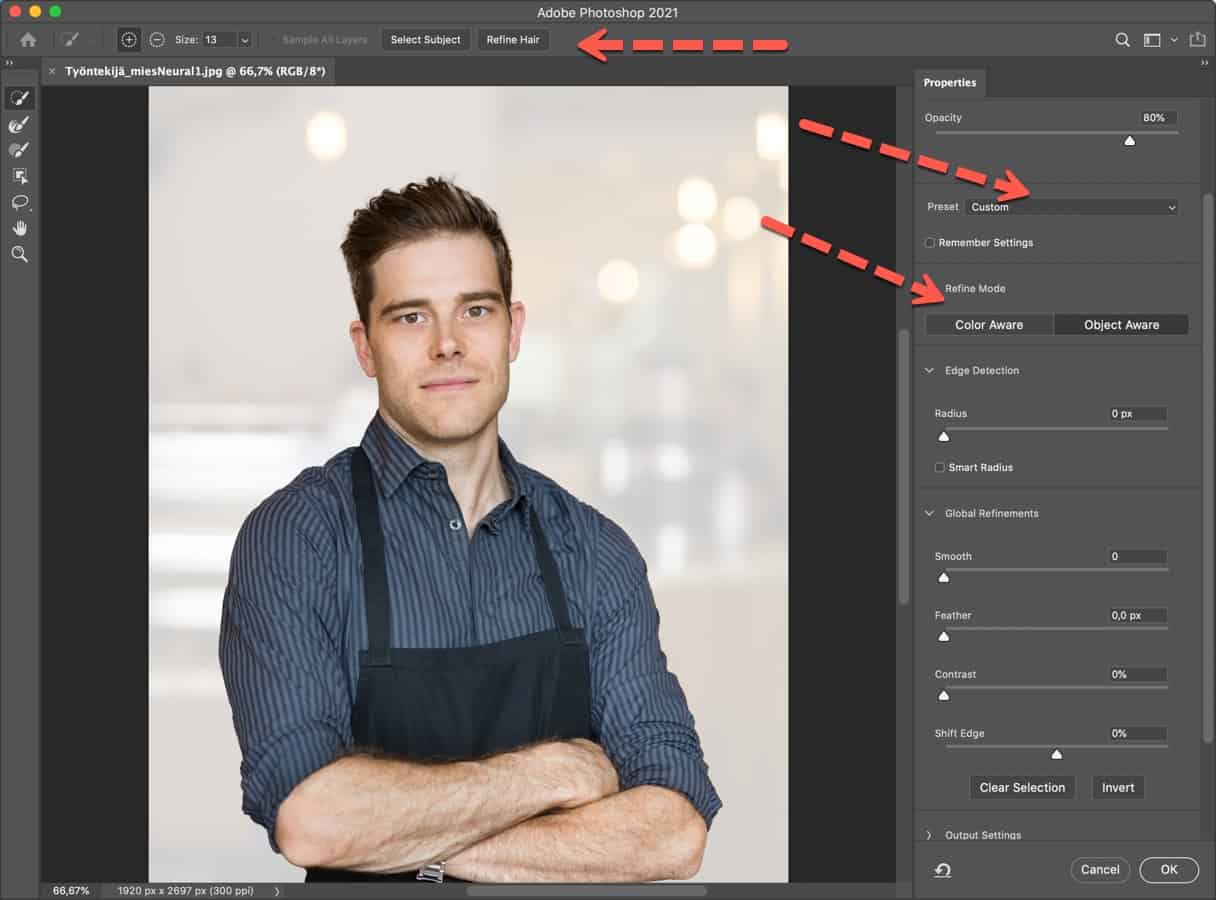This screenshot has height=900, width=1216.
Task: Click the Feather slider handle
Action: click(943, 637)
